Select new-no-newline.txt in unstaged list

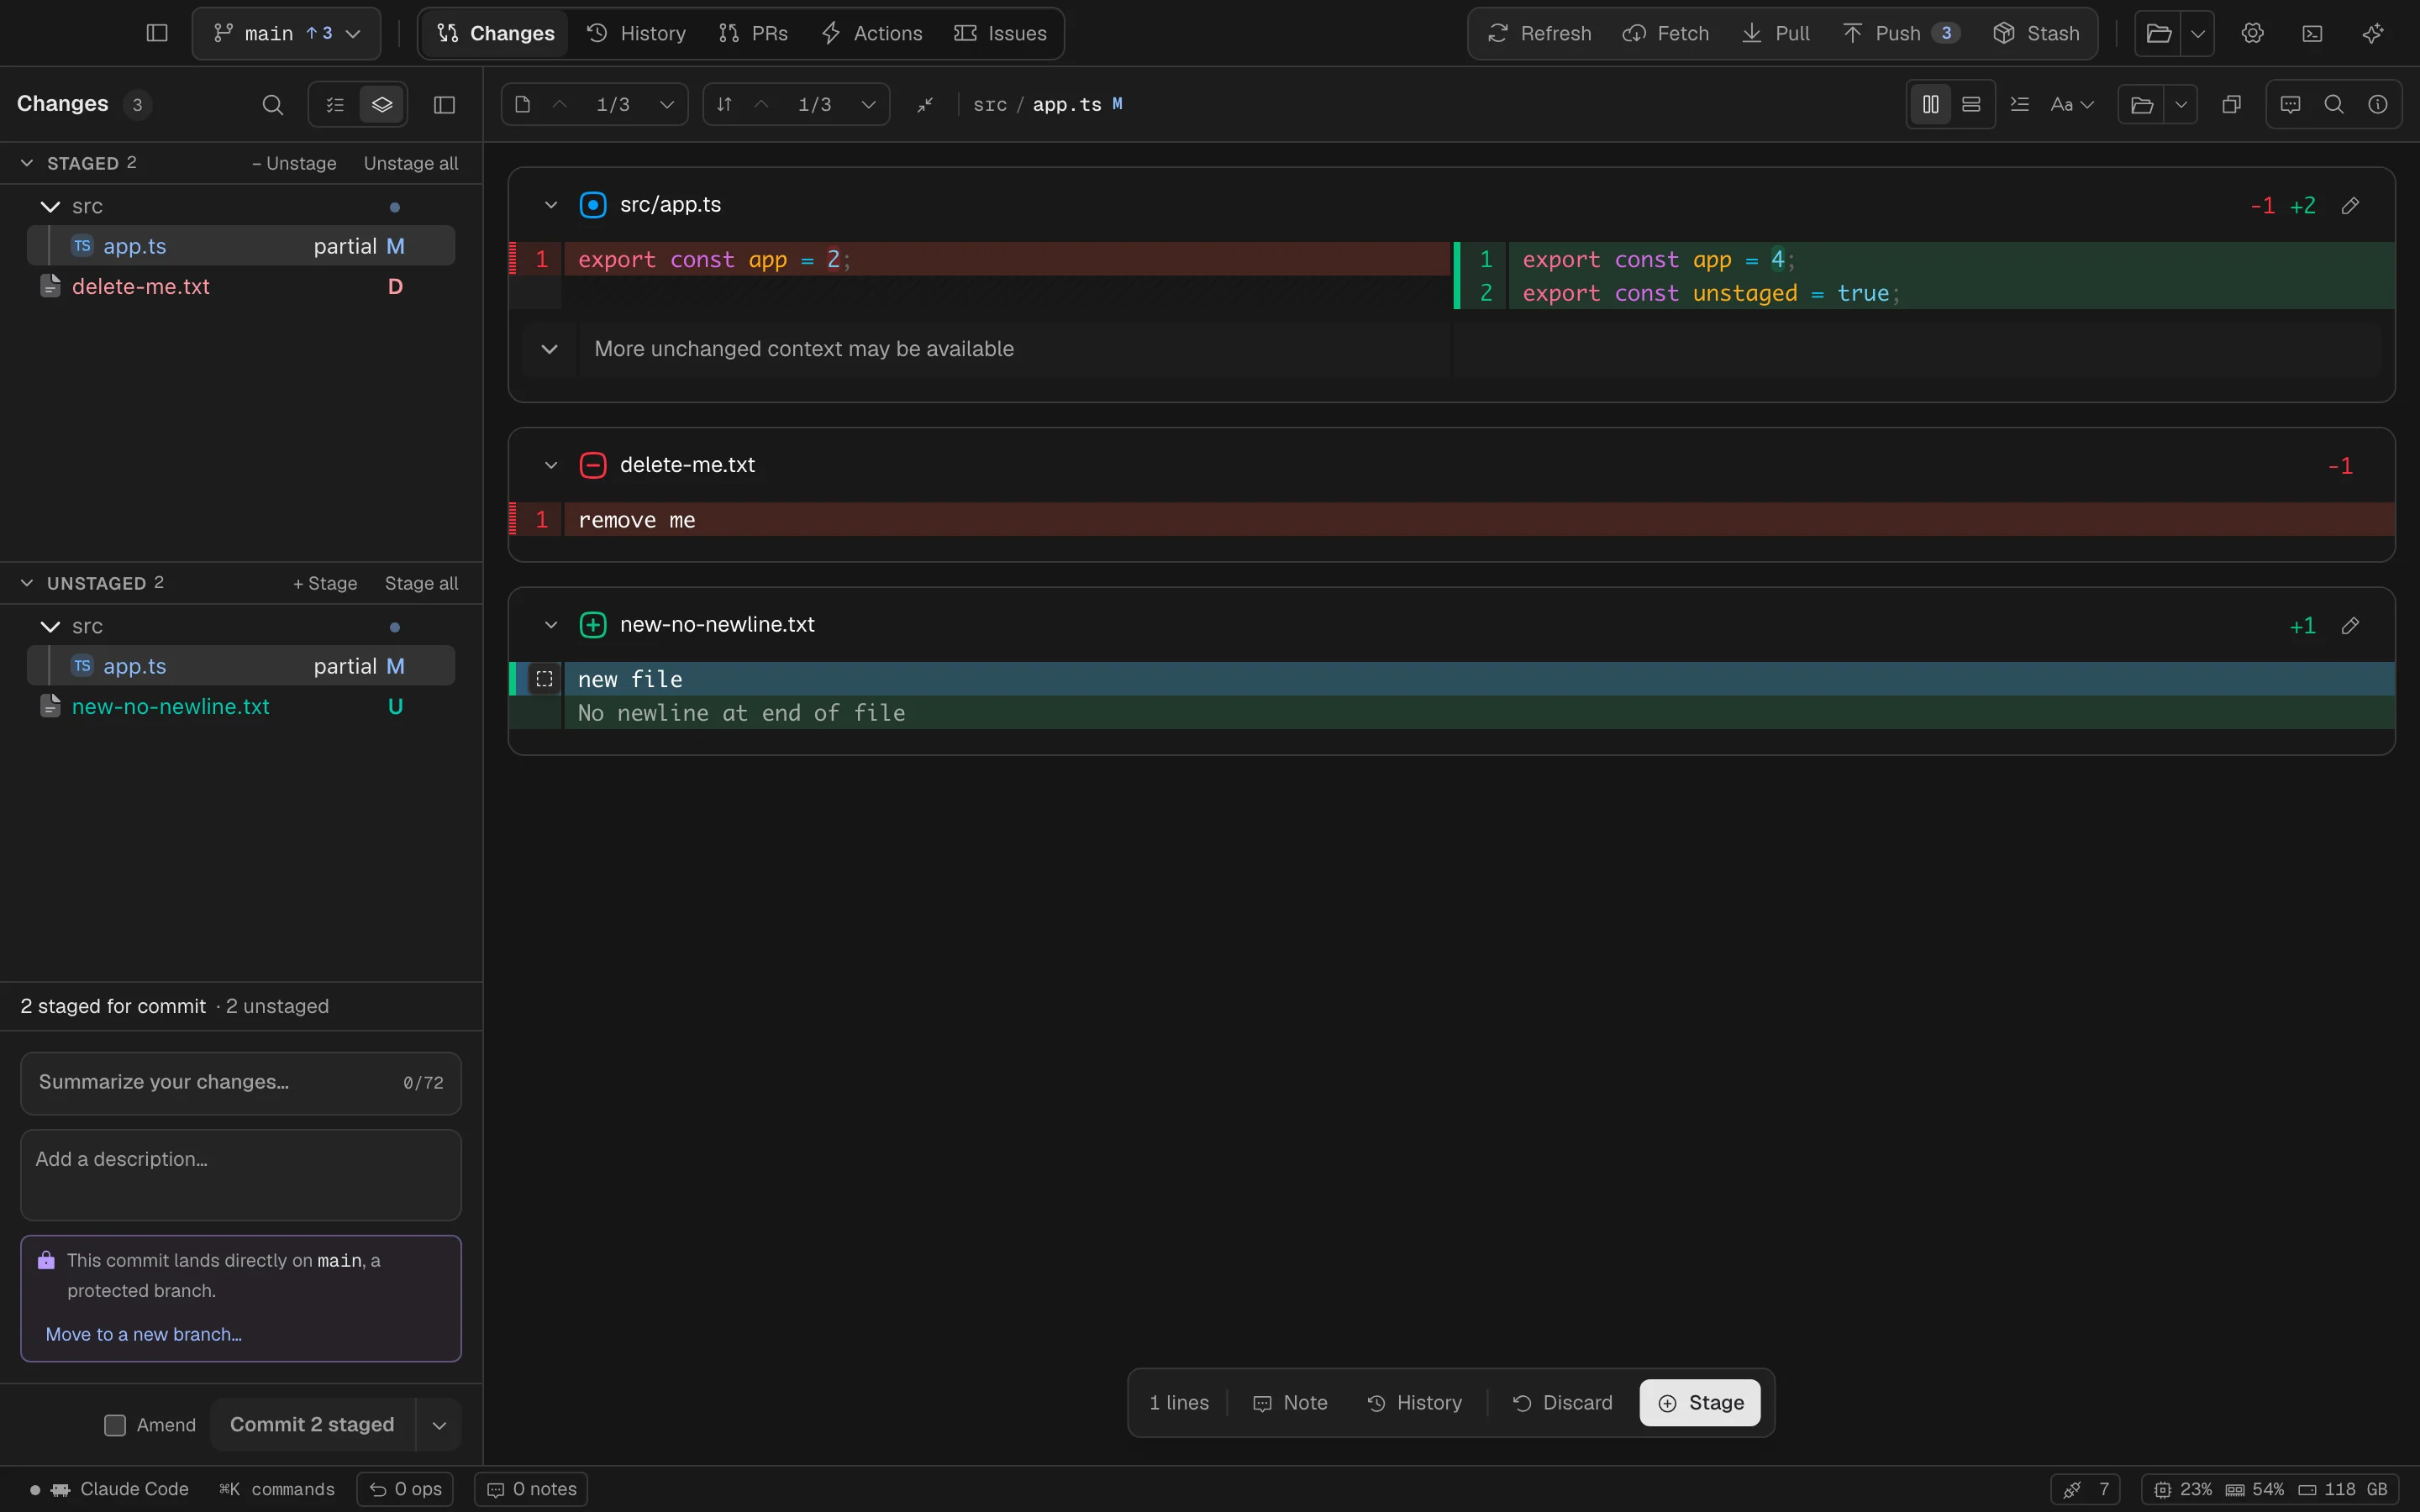pyautogui.click(x=241, y=706)
